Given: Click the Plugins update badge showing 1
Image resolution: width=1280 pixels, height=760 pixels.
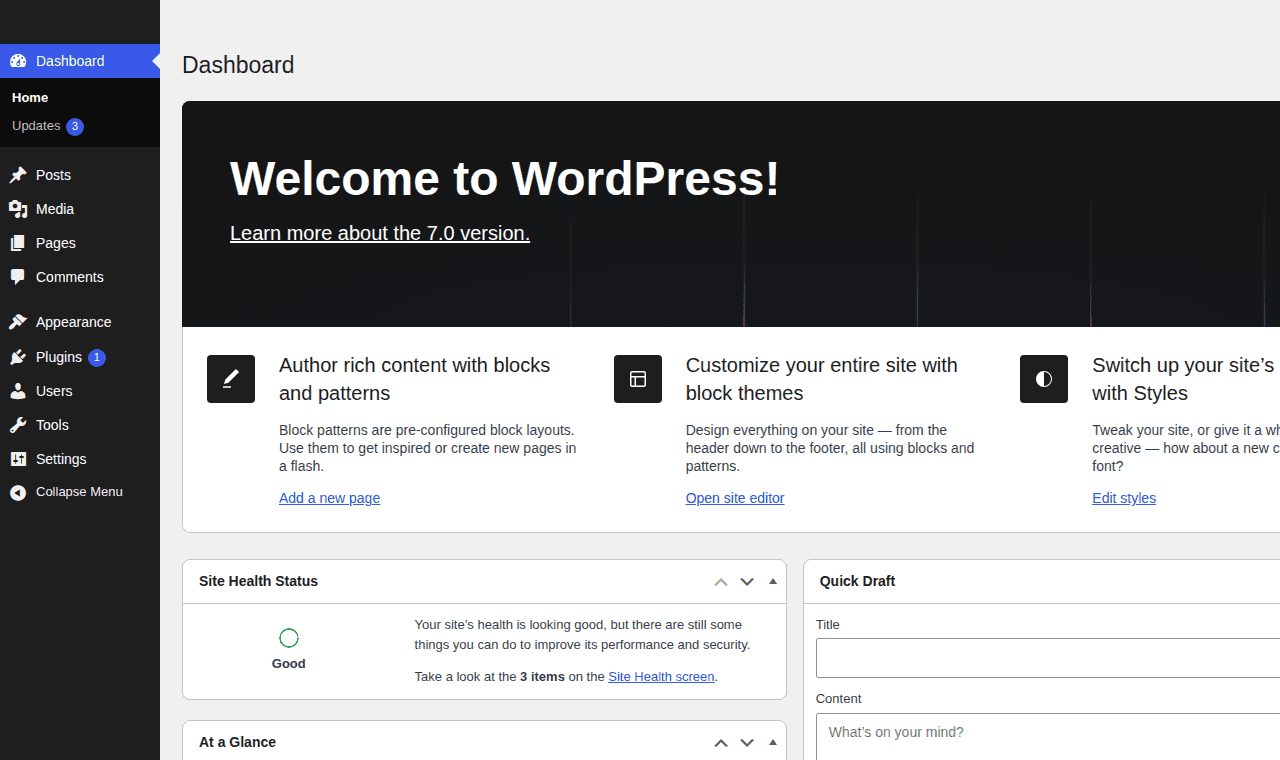Looking at the screenshot, I should click(x=97, y=358).
